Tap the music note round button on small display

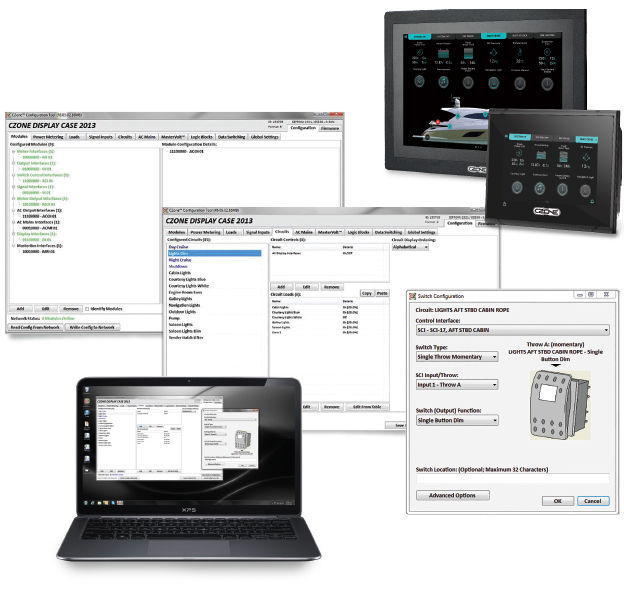(x=539, y=188)
